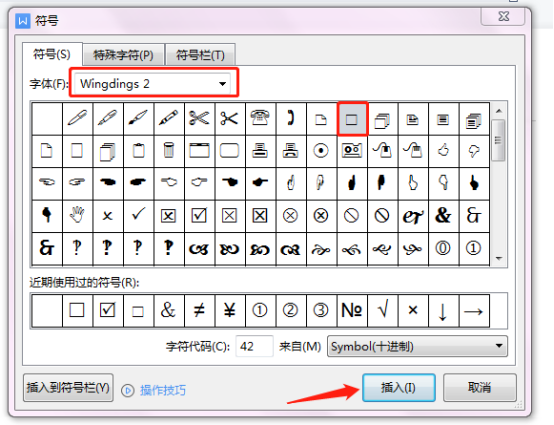
Task: Select the circled zero symbol
Action: (x=443, y=248)
